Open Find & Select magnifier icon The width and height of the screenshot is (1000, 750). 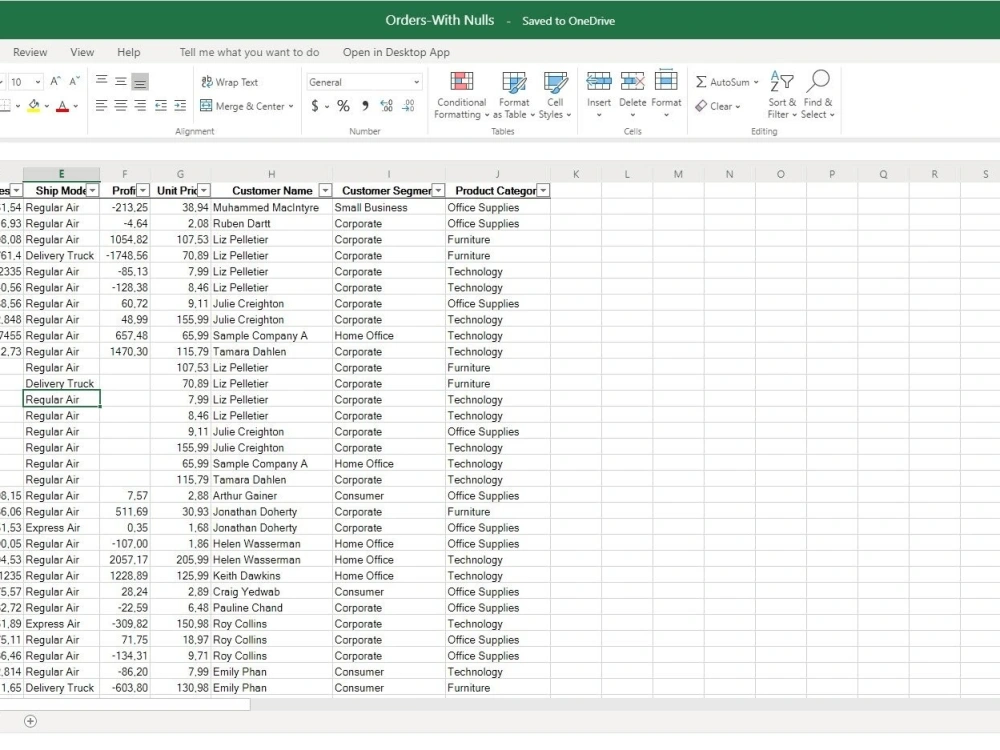[818, 82]
